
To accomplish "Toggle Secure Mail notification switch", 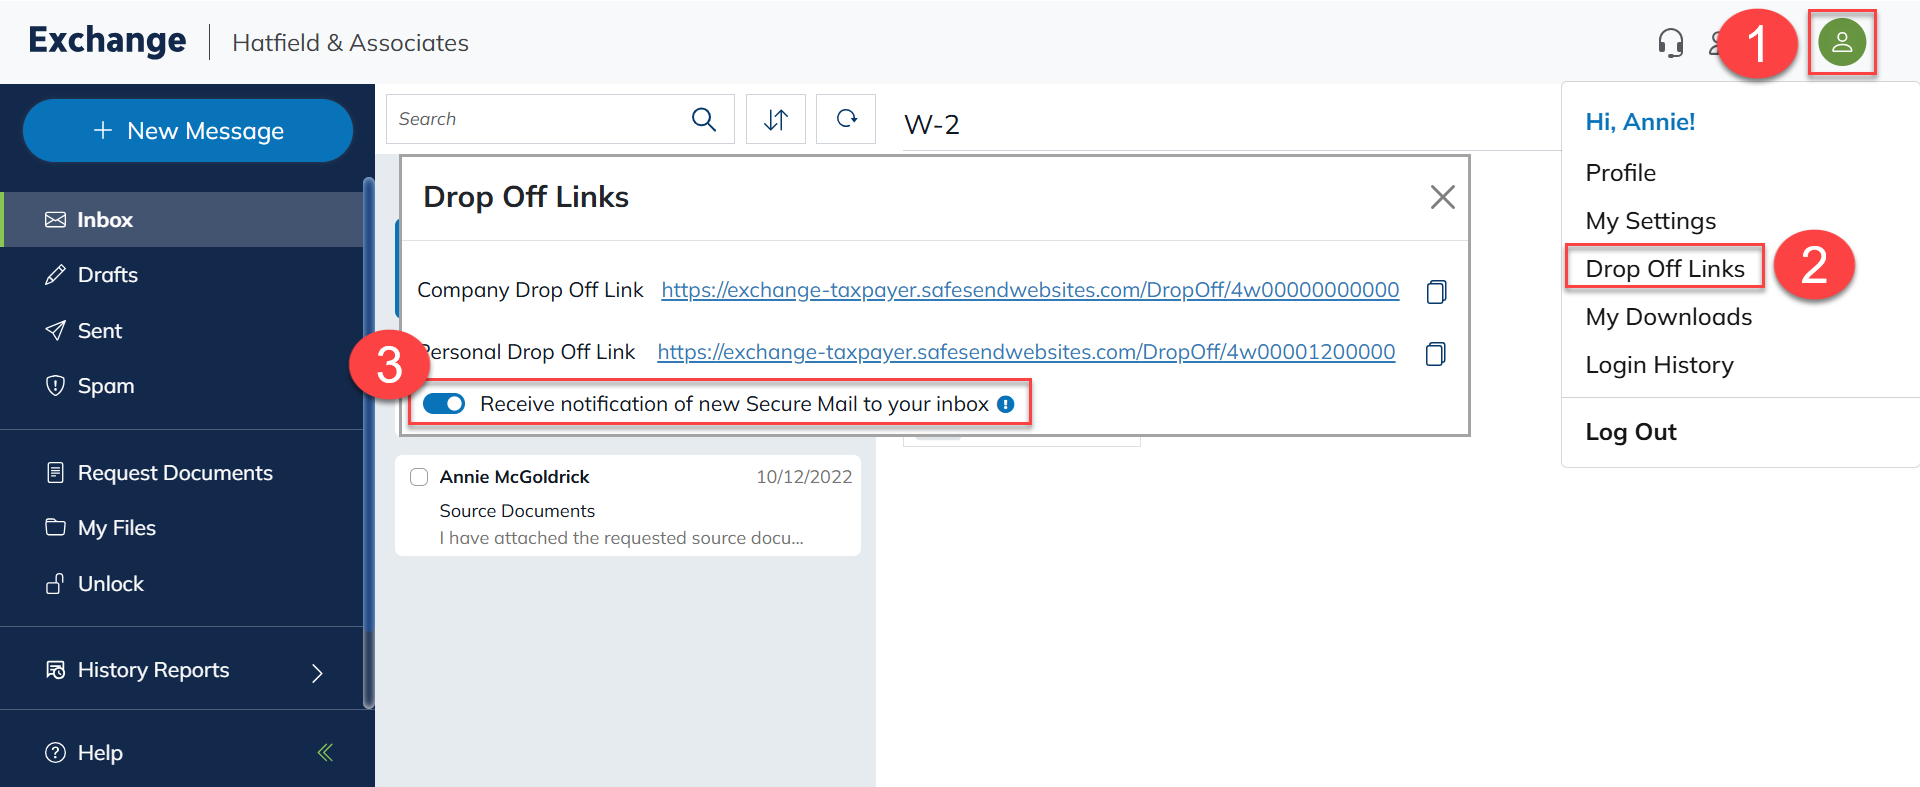I will click(x=444, y=404).
